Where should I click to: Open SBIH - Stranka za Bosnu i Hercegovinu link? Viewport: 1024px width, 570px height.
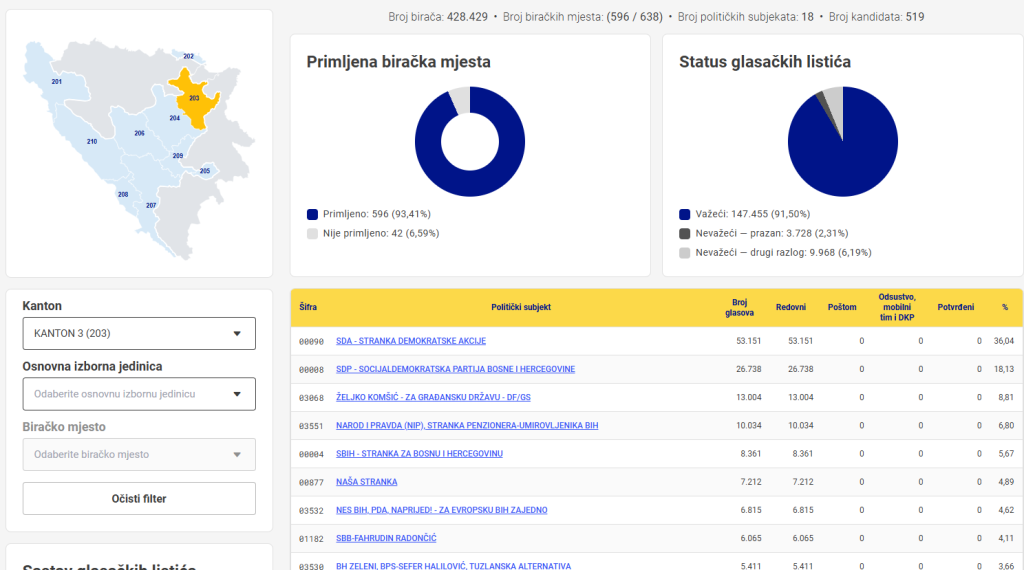419,453
